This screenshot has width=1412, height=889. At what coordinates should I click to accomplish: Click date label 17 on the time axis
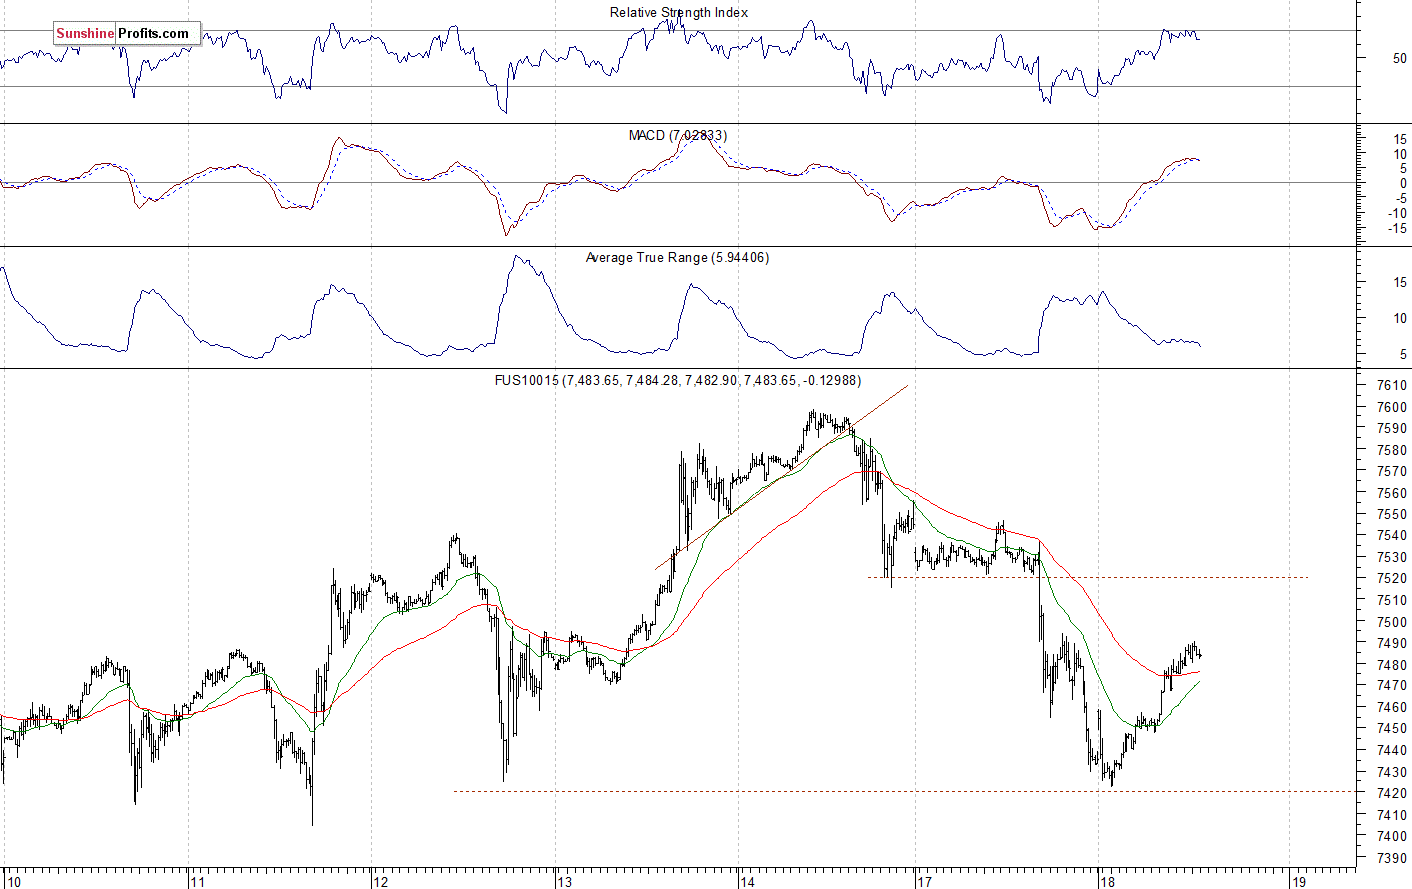coord(925,882)
